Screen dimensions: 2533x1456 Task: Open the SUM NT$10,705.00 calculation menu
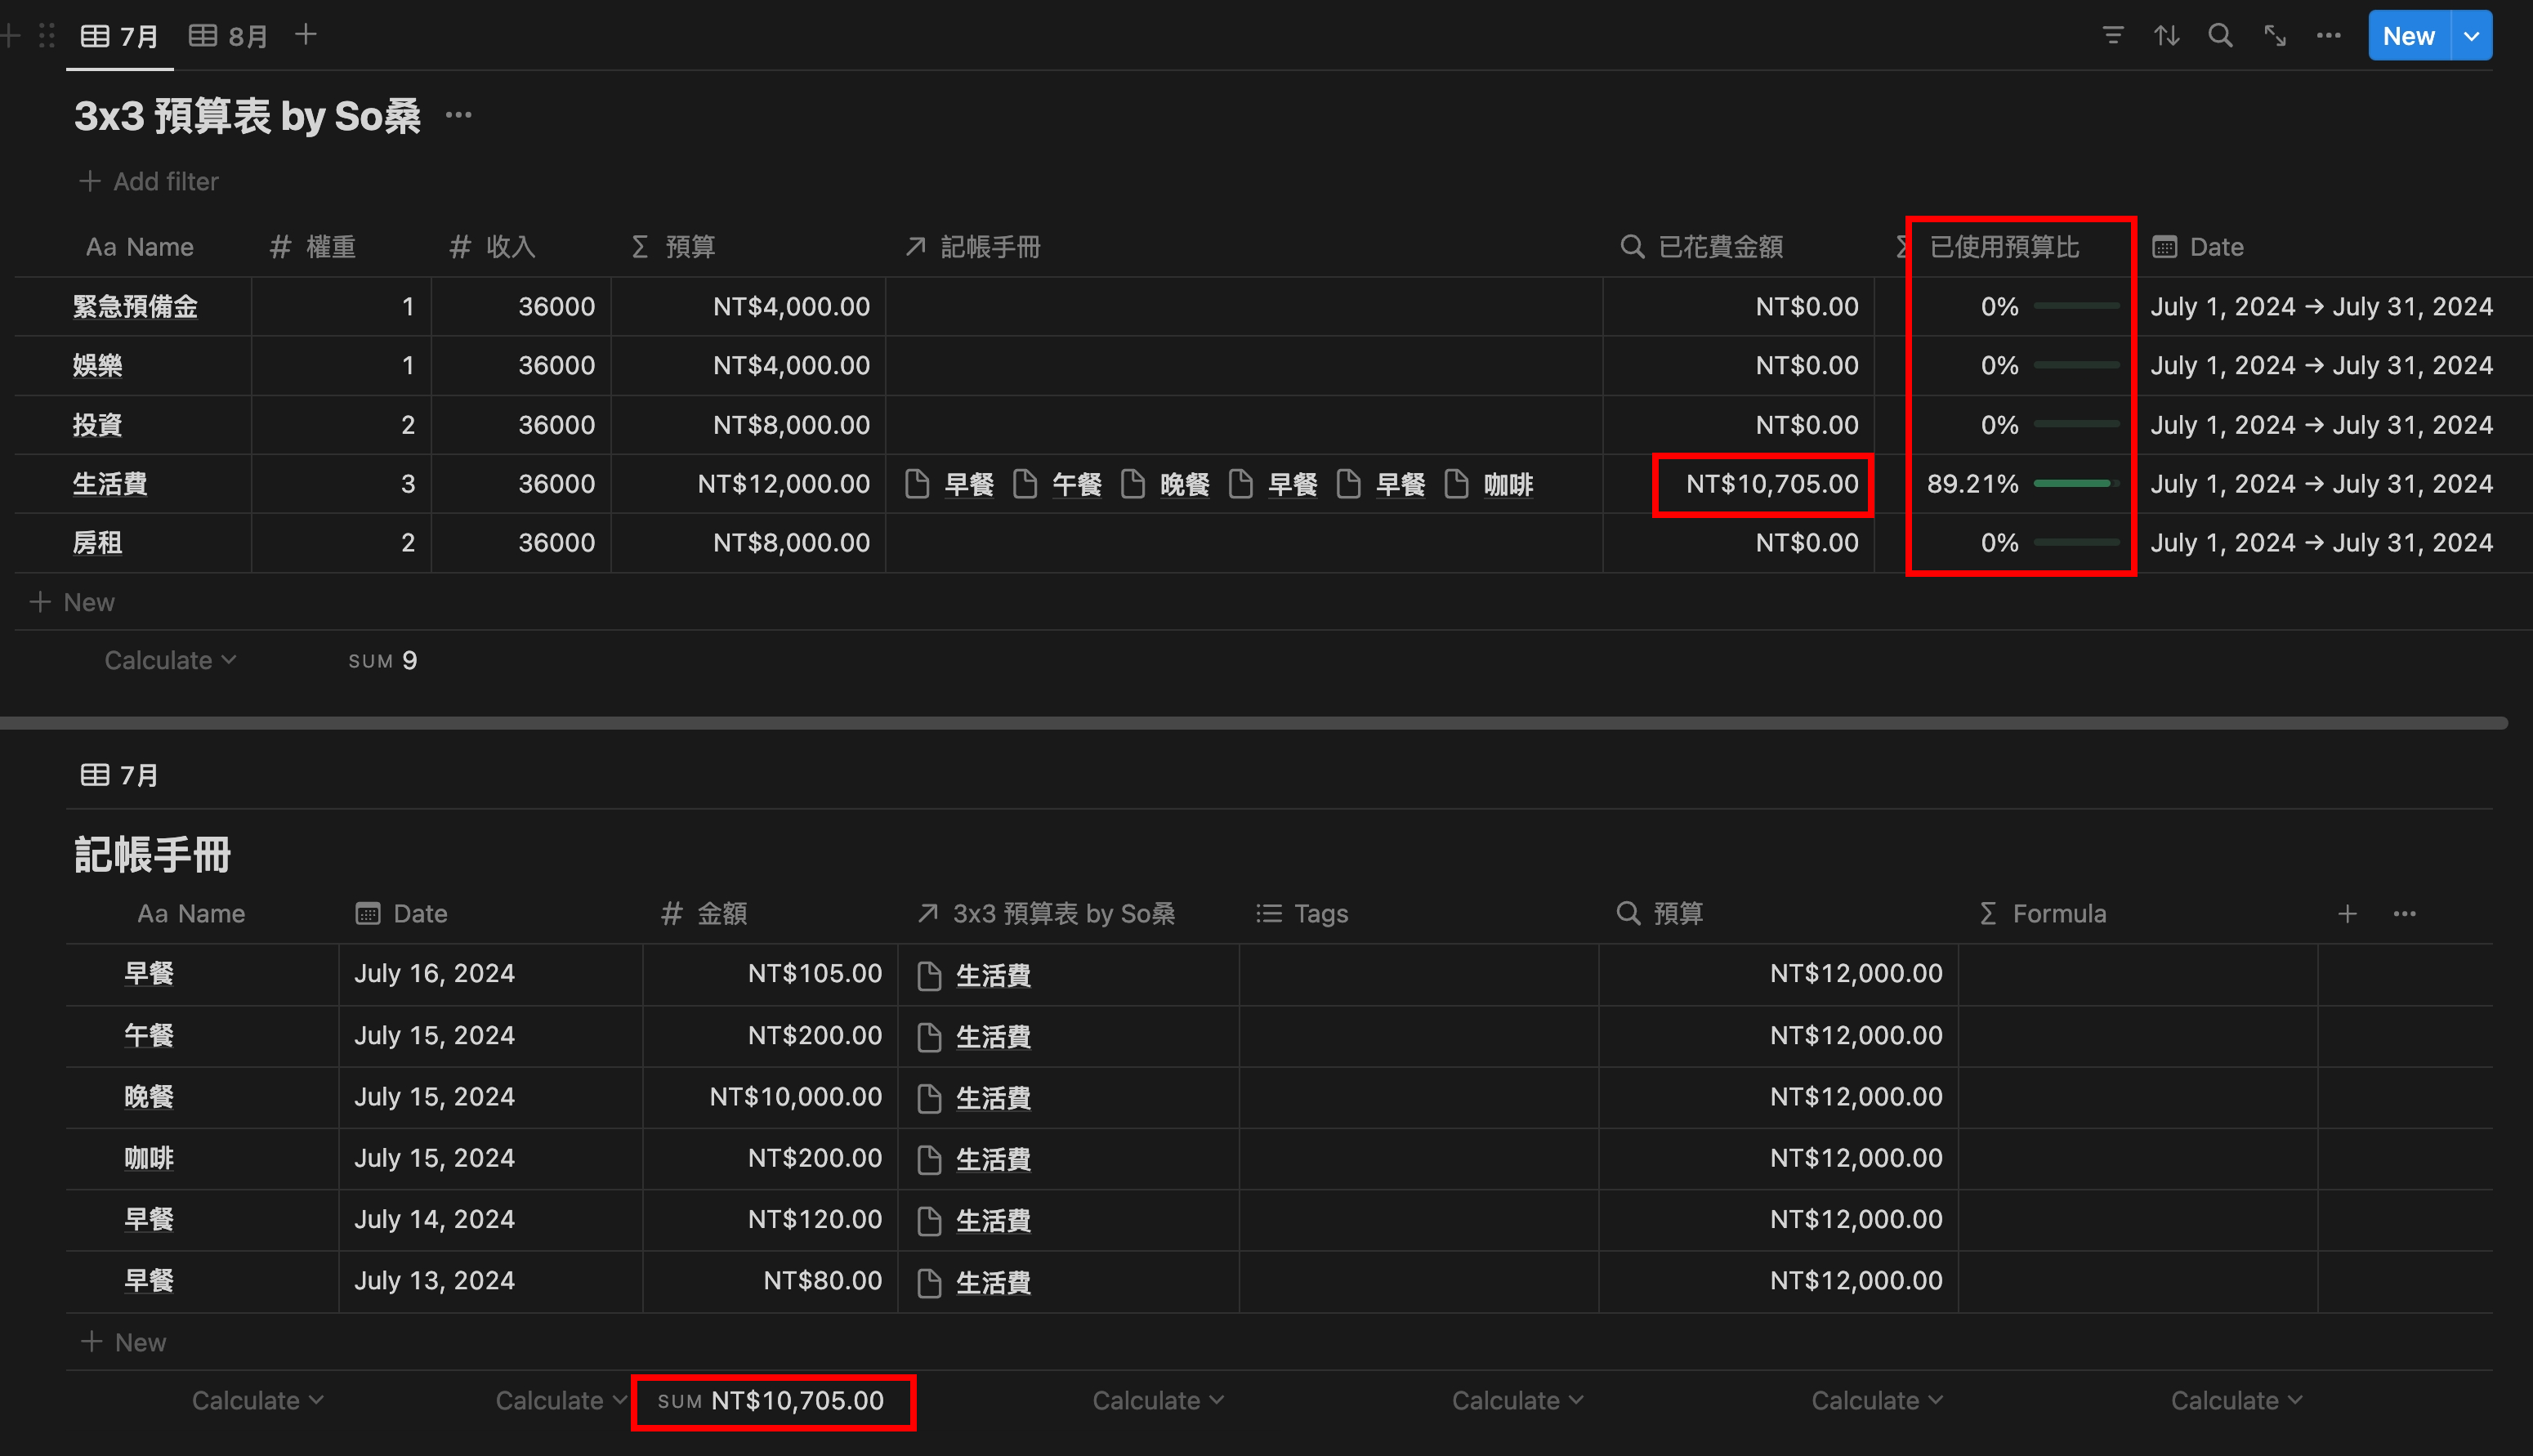click(771, 1401)
